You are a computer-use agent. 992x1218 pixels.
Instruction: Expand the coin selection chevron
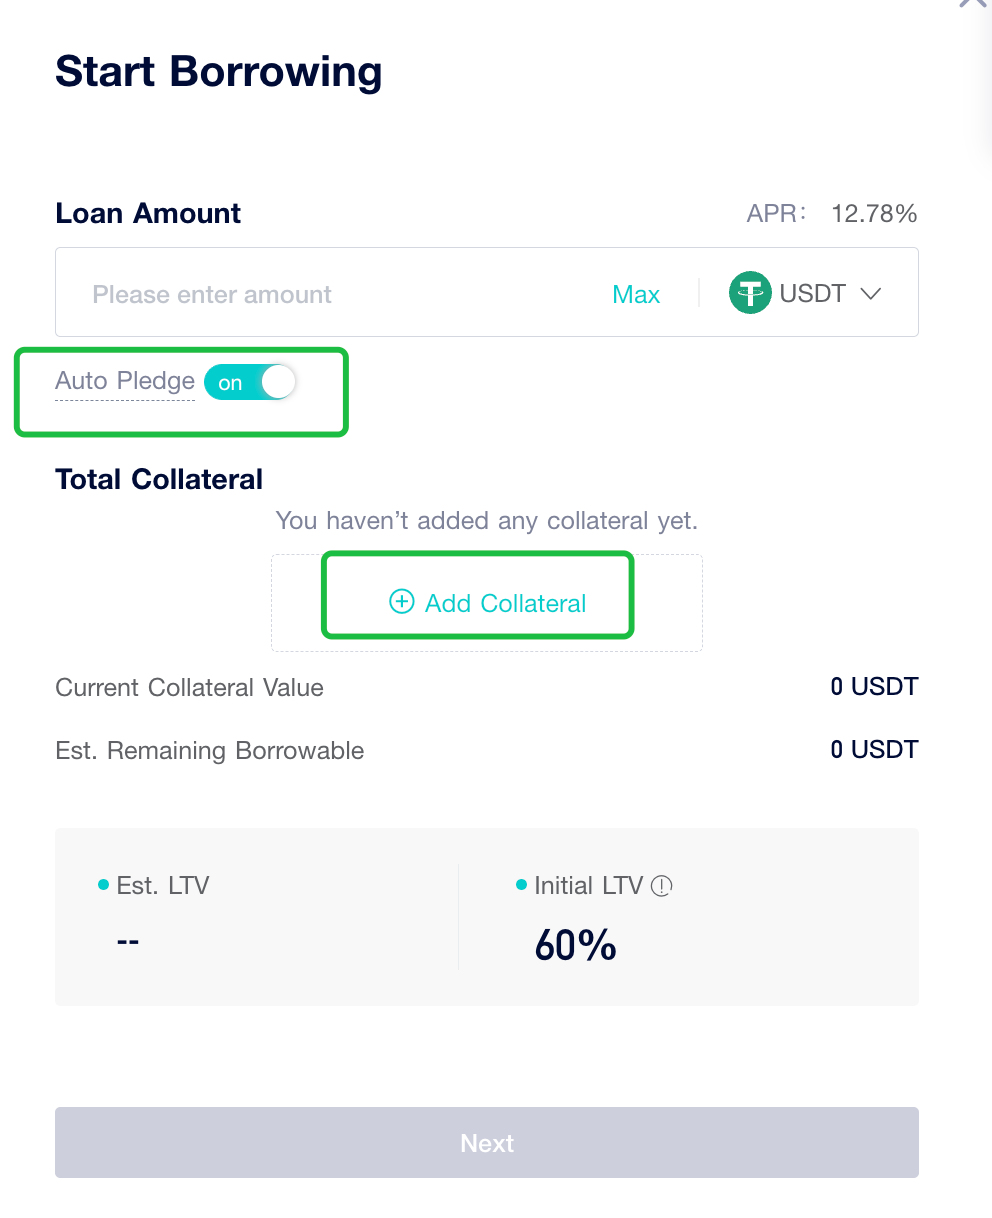869,293
